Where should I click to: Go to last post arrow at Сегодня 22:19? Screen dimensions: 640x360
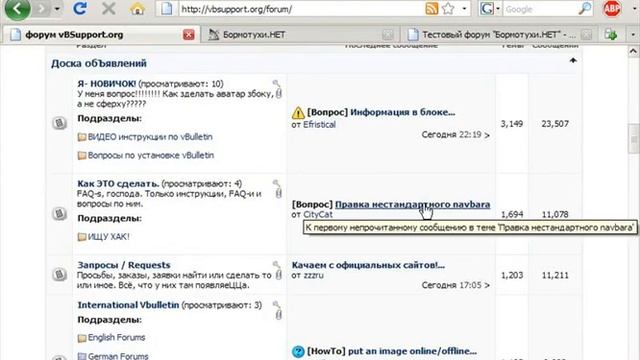[x=487, y=135]
